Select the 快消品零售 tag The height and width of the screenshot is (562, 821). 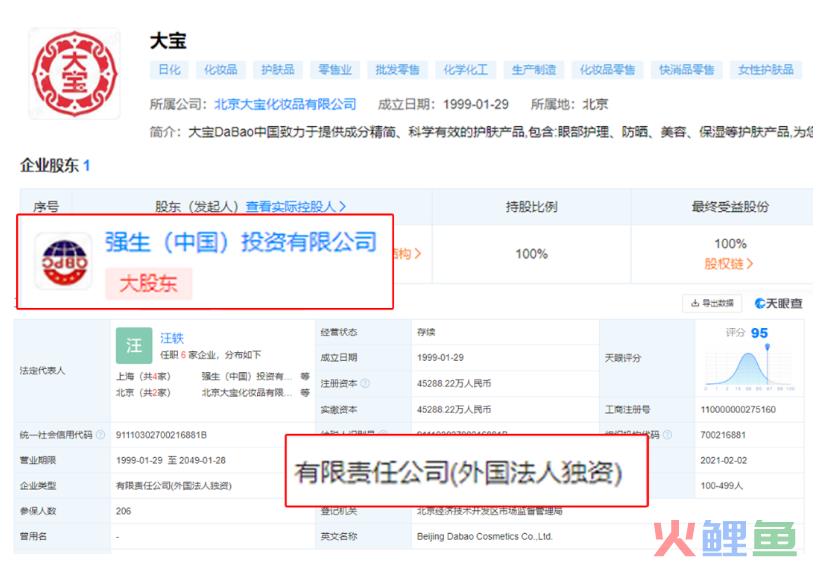coord(686,70)
